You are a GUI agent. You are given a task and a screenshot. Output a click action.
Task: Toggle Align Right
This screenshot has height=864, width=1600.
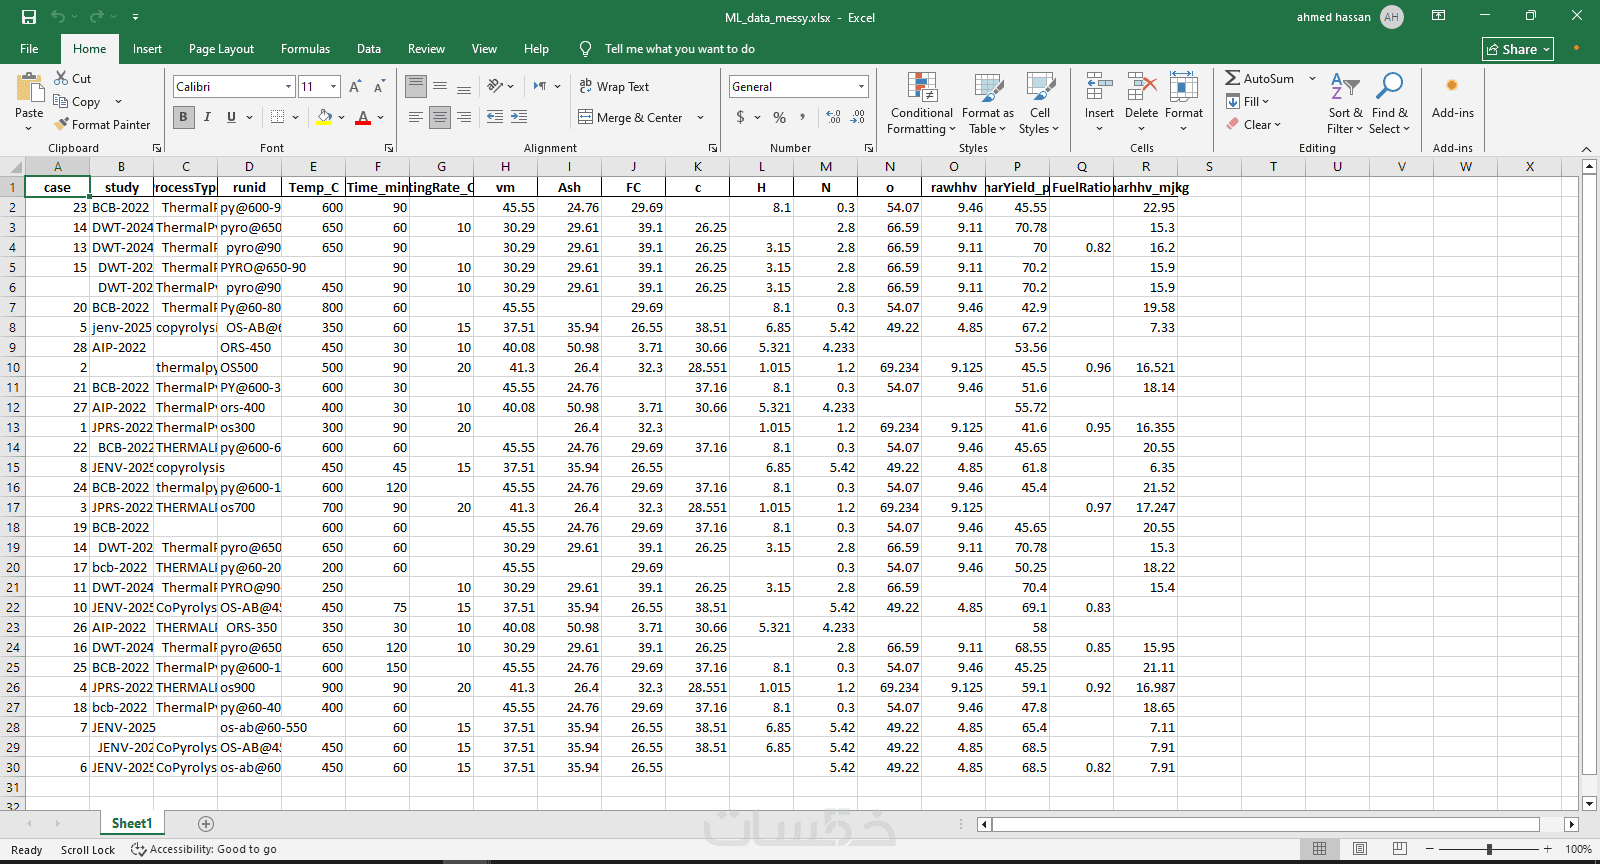click(x=464, y=117)
